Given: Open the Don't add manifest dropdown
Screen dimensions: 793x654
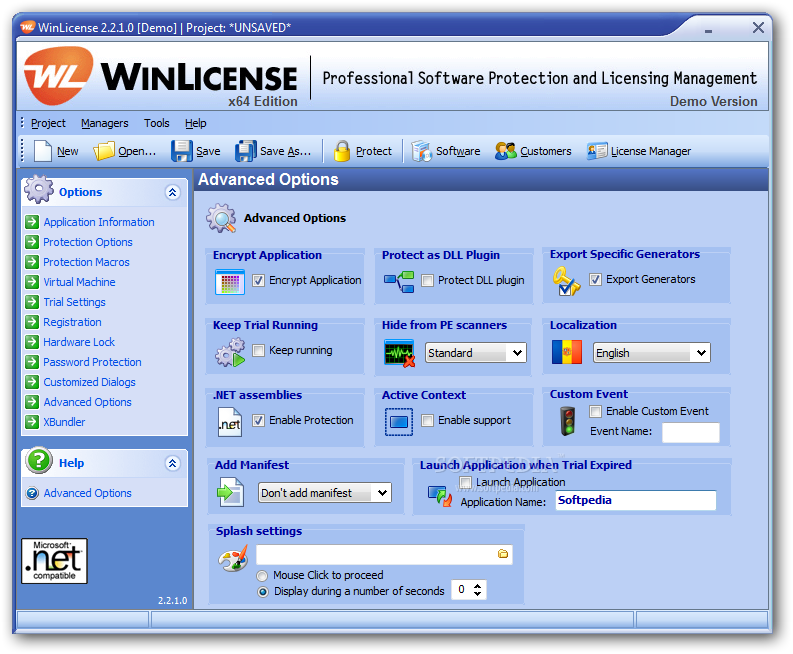Looking at the screenshot, I should point(325,493).
